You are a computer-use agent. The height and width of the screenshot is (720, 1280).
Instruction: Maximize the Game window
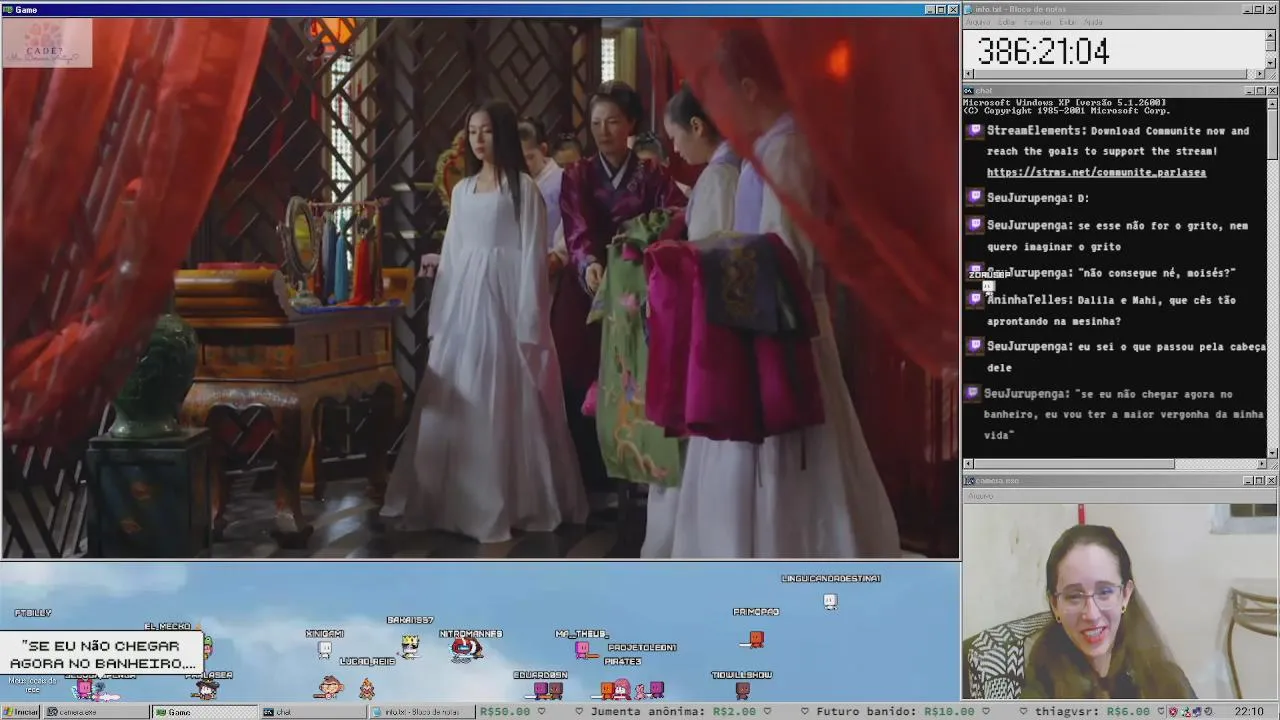(x=941, y=9)
